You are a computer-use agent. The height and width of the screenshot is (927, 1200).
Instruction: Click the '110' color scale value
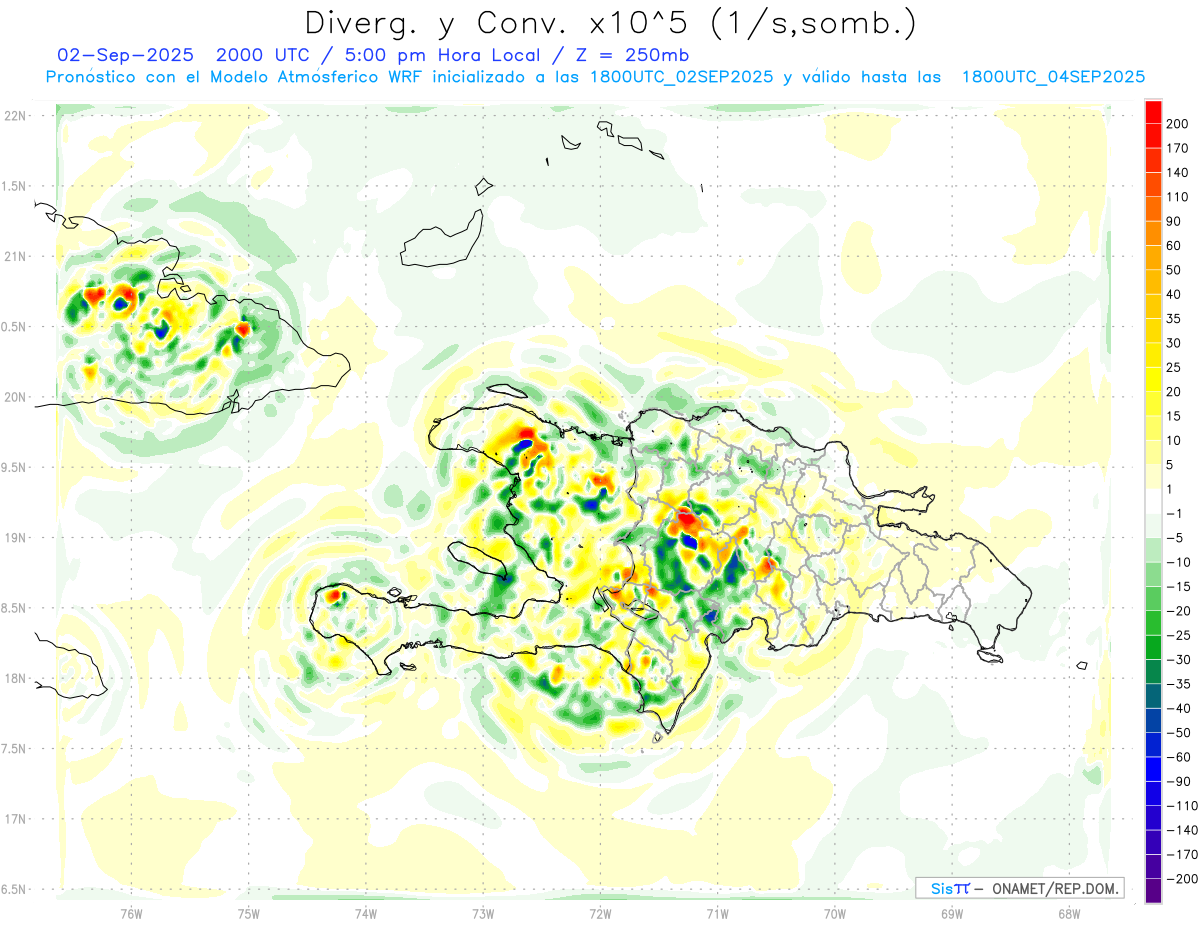pos(1177,197)
